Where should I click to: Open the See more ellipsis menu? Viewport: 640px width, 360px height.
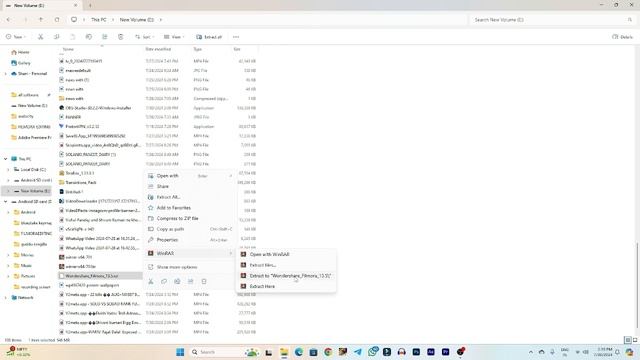pyautogui.click(x=236, y=37)
